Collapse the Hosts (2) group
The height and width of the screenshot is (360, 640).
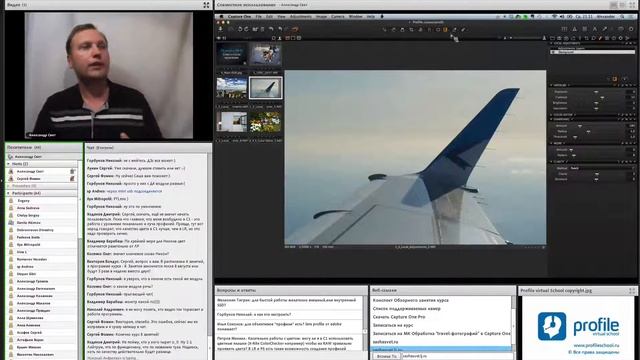(x=8, y=164)
